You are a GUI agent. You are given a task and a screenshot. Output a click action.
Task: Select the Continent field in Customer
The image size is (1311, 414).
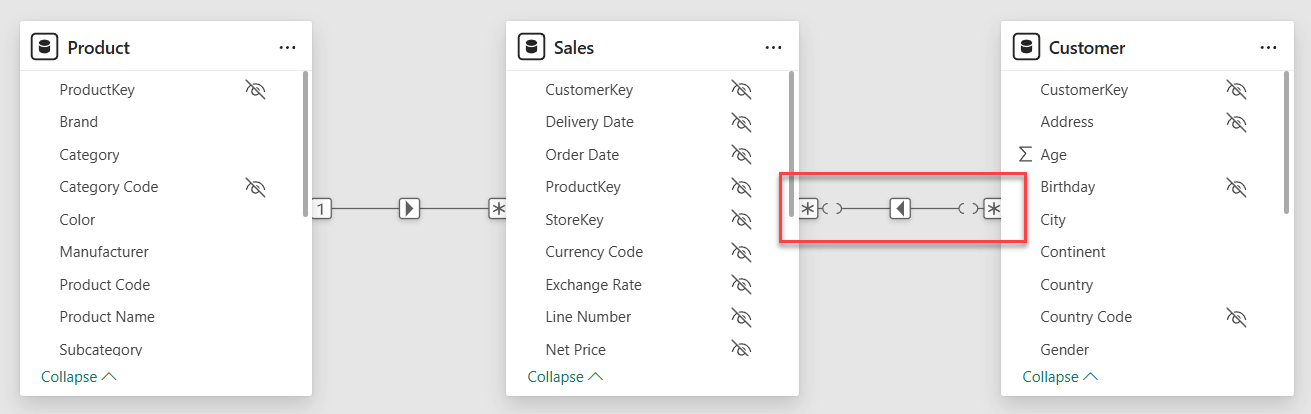pyautogui.click(x=1072, y=252)
